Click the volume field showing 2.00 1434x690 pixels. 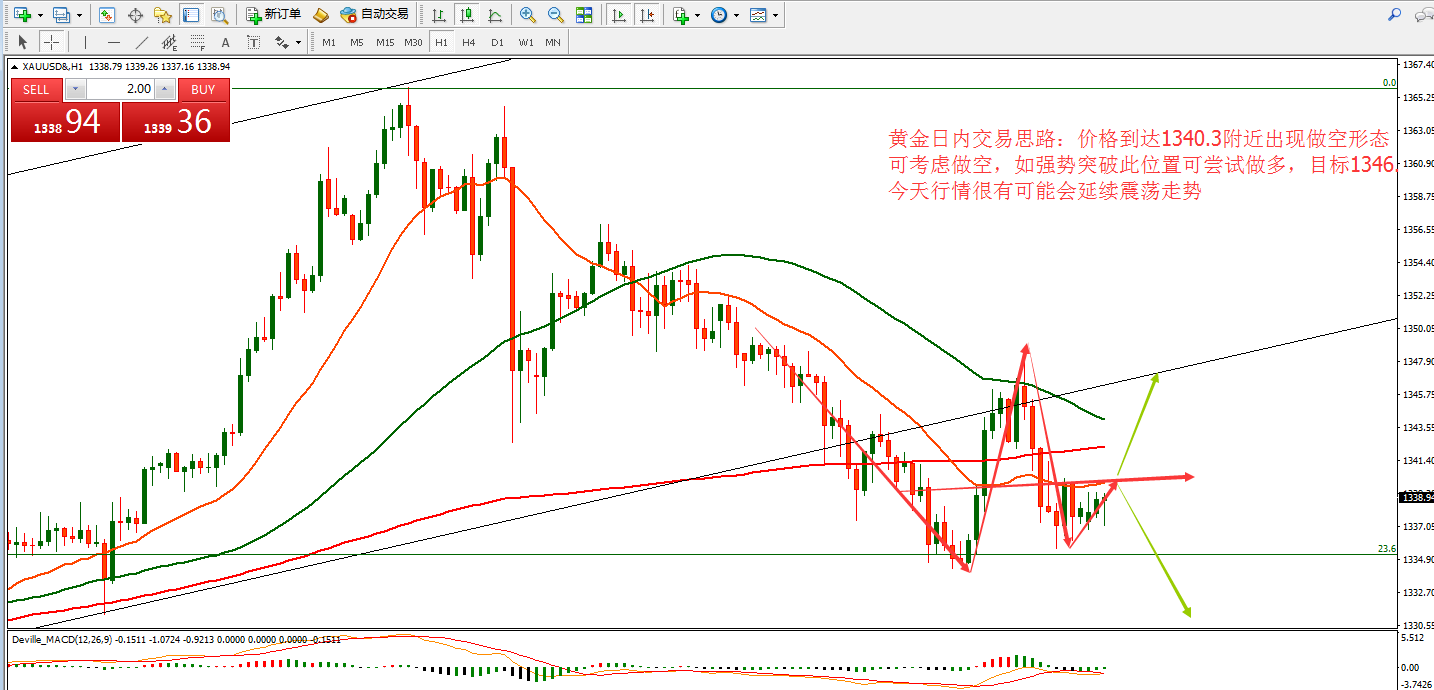pyautogui.click(x=121, y=89)
